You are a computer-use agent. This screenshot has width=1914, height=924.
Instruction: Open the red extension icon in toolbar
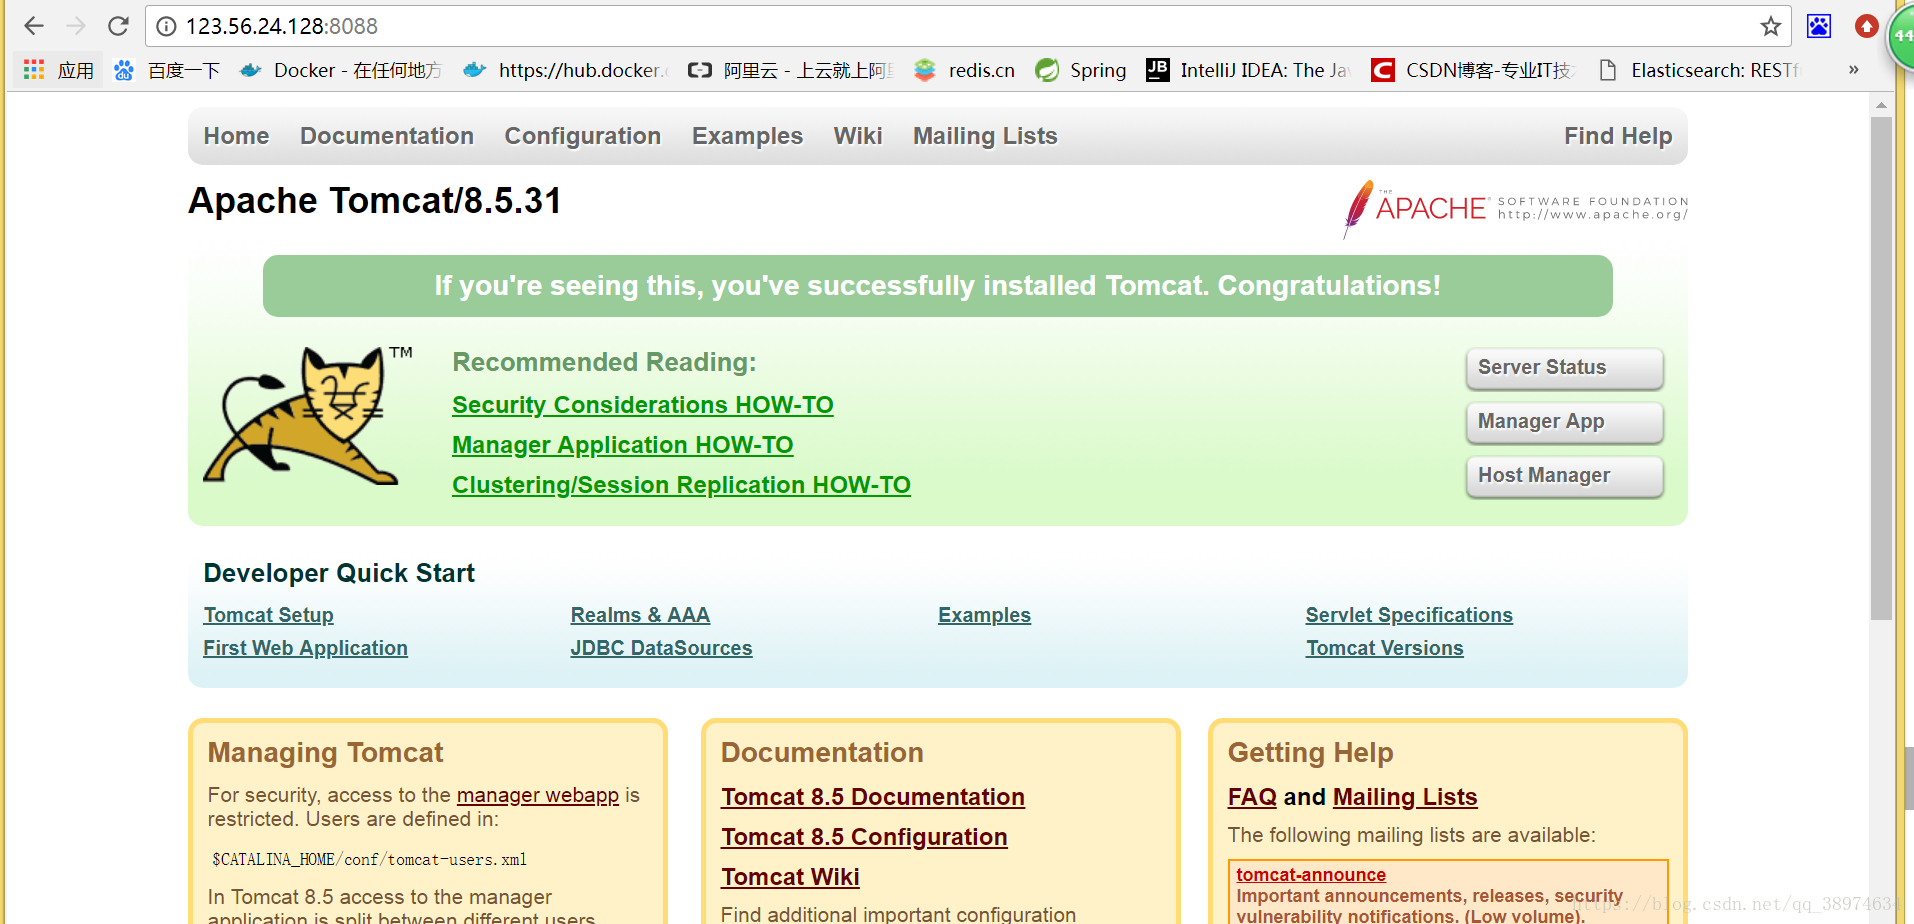coord(1866,26)
